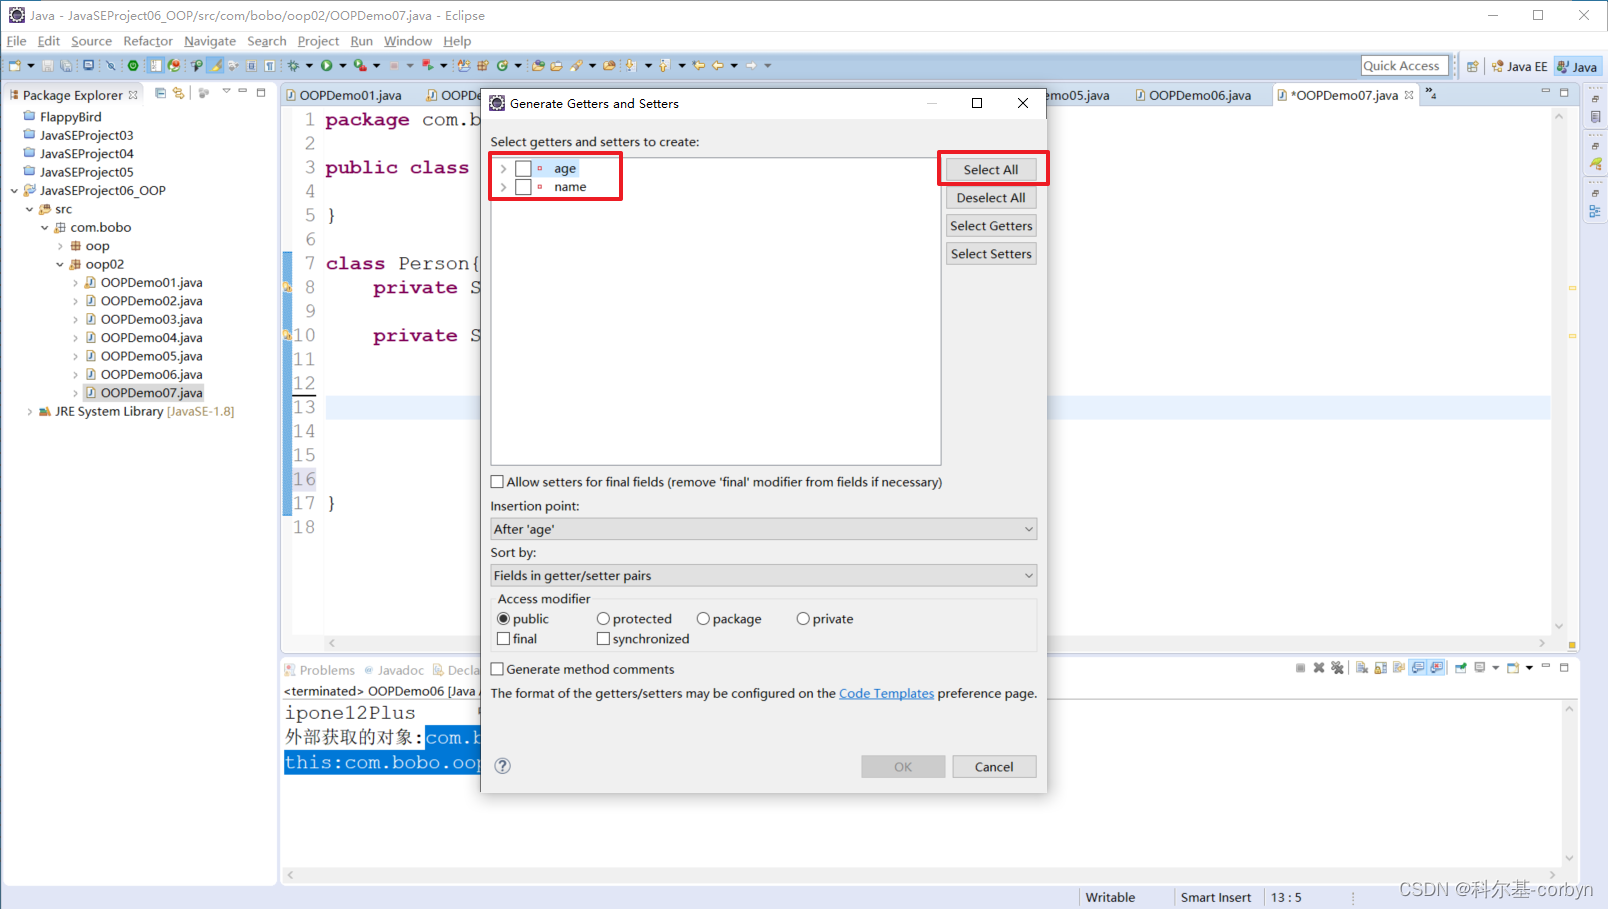
Task: Click the green Run toolbar icon
Action: [327, 66]
